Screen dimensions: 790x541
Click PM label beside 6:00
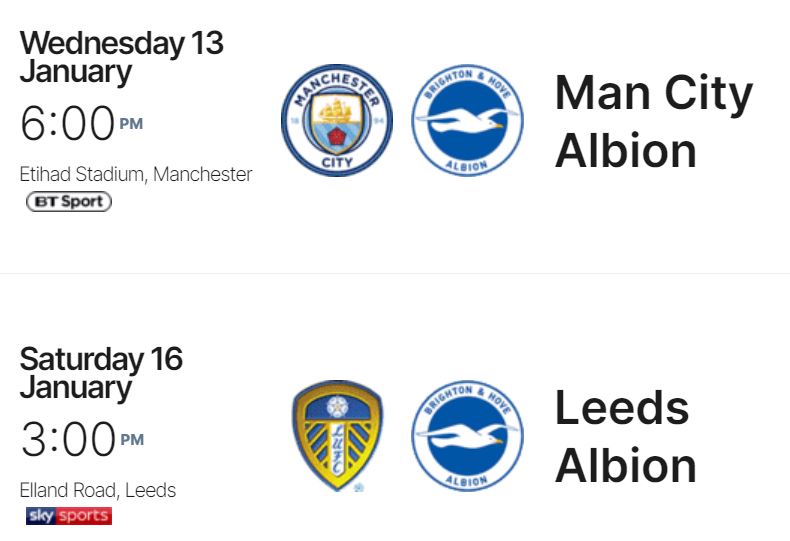[131, 124]
